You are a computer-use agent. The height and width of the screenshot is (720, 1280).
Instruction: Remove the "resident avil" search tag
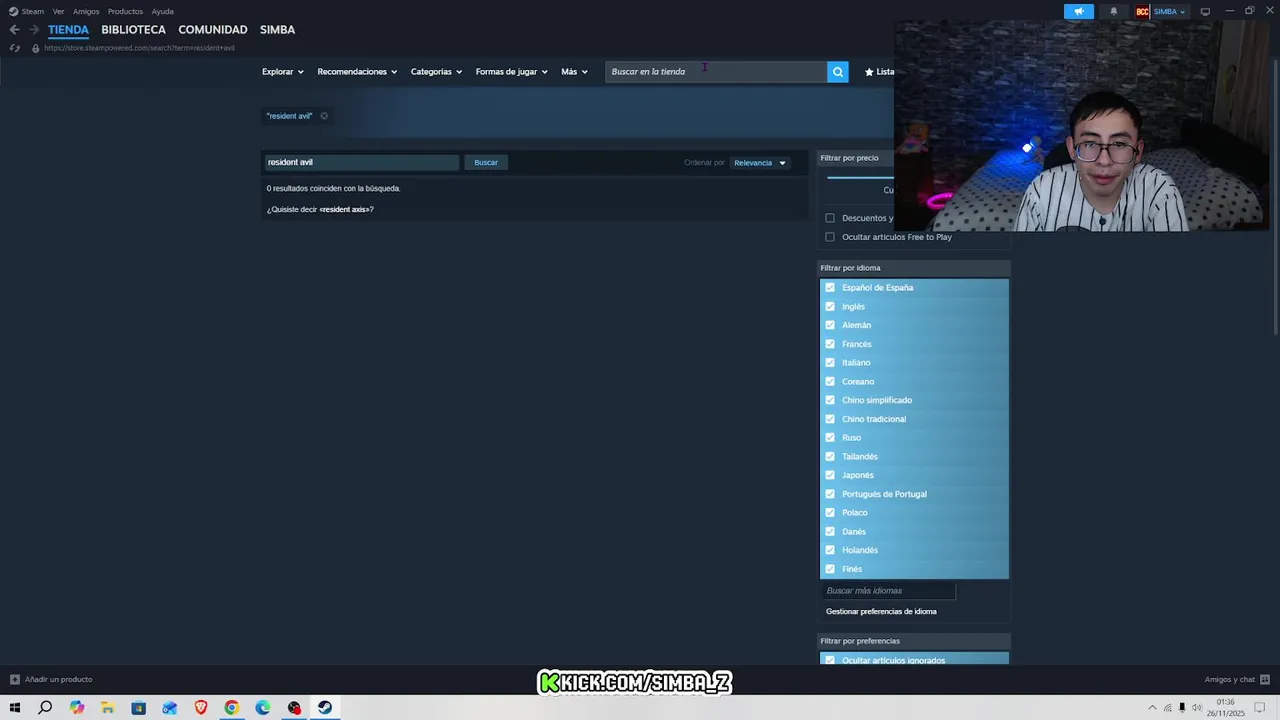click(324, 116)
